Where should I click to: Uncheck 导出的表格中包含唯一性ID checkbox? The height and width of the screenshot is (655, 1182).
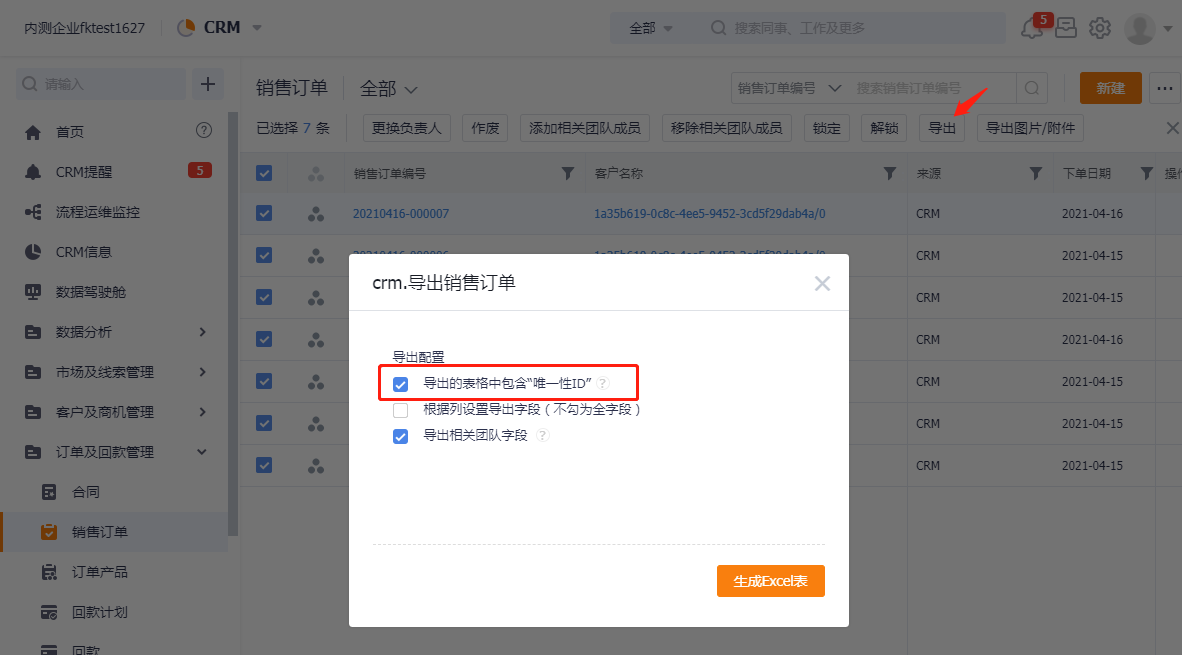(x=400, y=384)
